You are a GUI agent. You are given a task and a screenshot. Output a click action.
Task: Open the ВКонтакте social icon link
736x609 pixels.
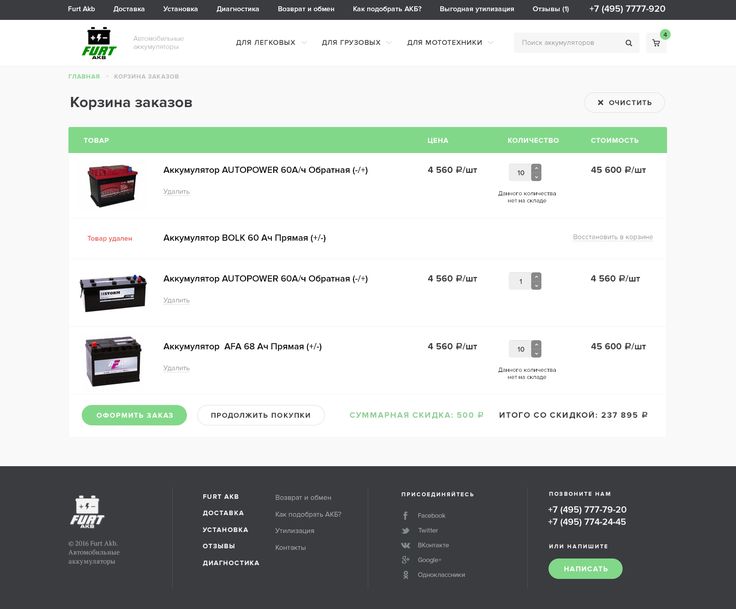tap(406, 545)
